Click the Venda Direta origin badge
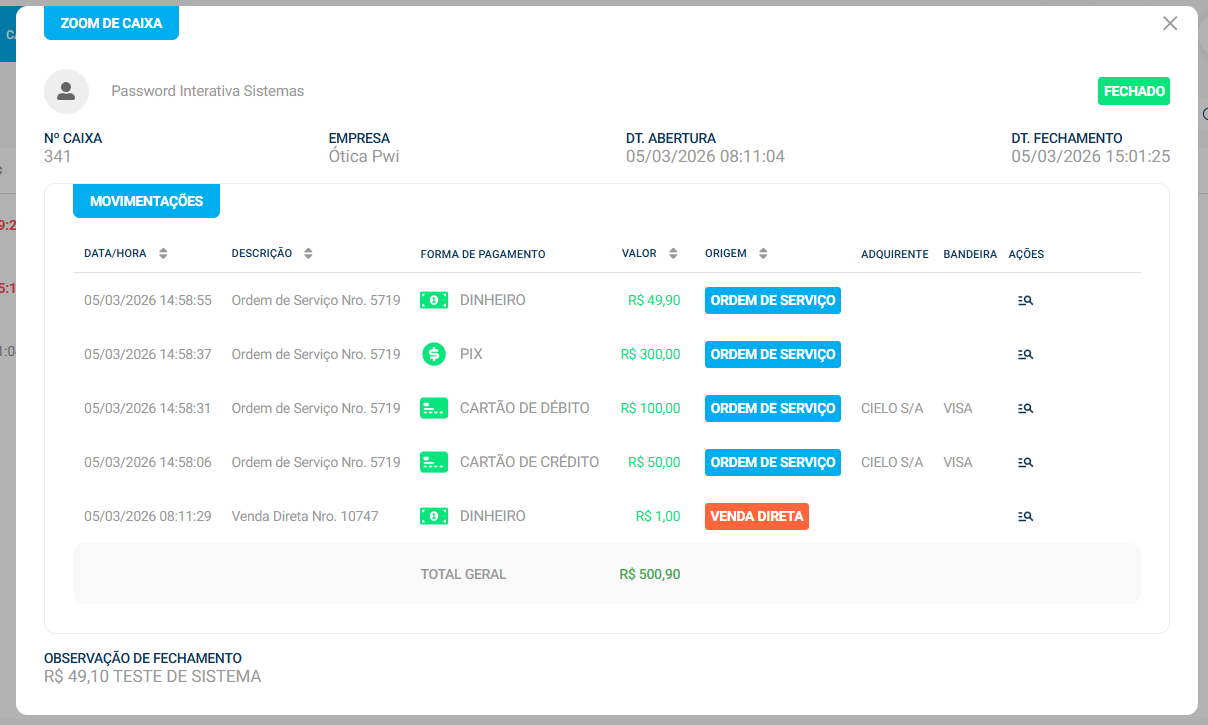Image resolution: width=1208 pixels, height=725 pixels. (x=756, y=516)
